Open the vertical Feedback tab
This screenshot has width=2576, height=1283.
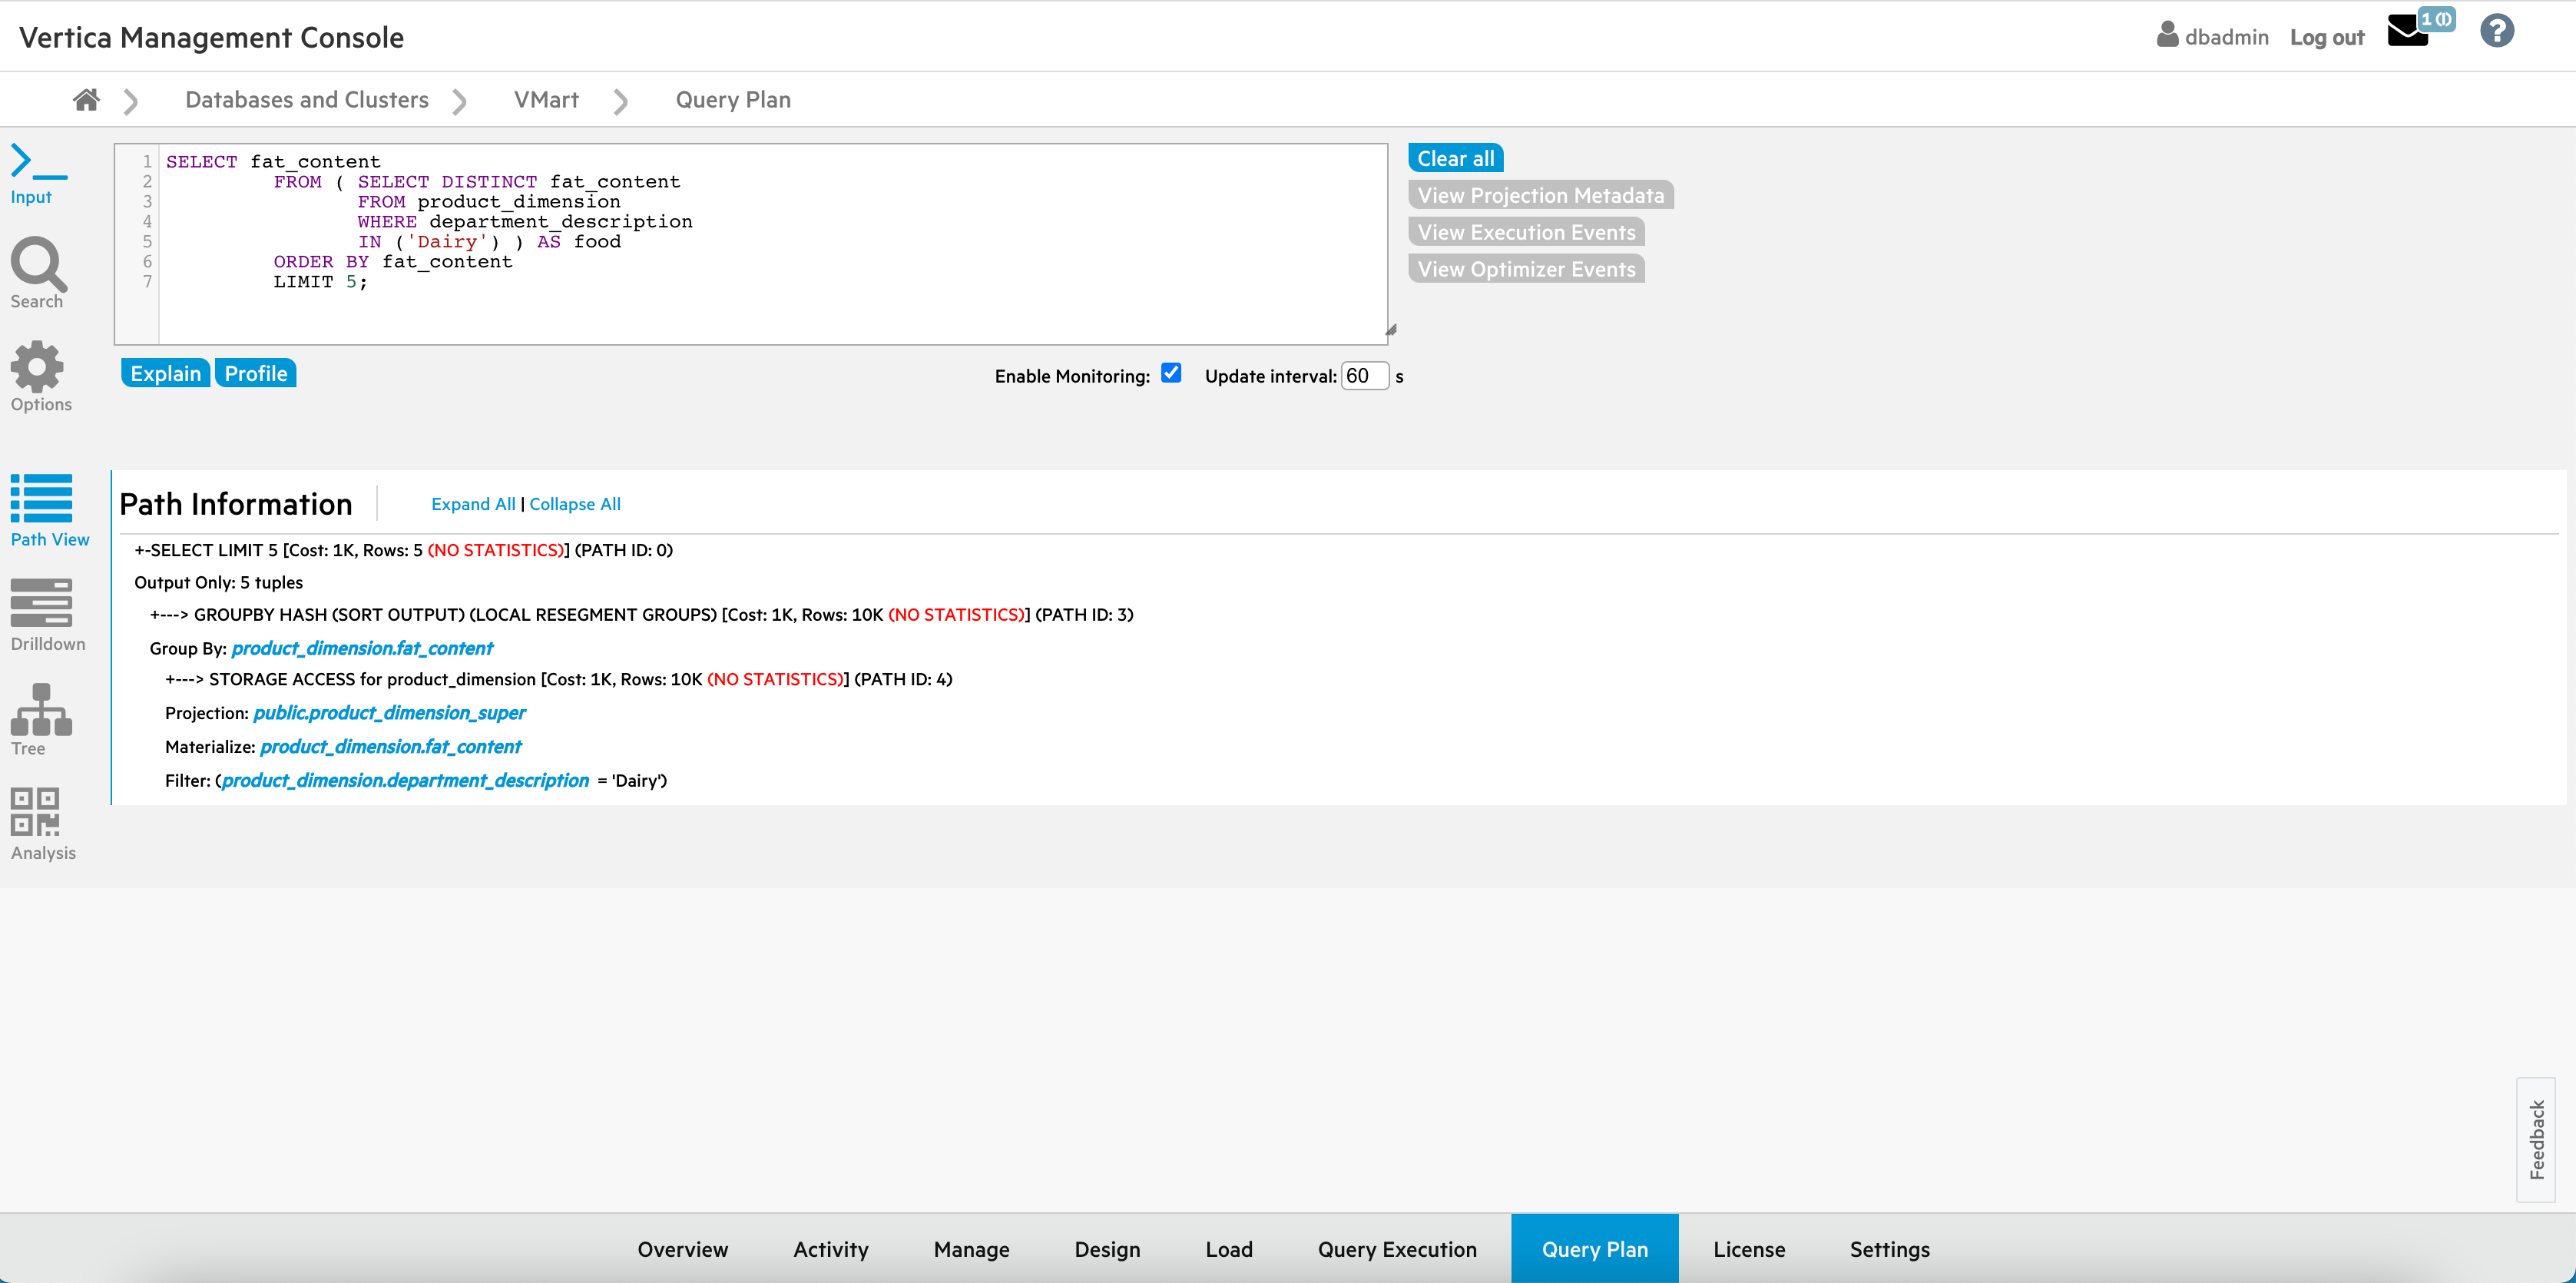click(x=2536, y=1139)
